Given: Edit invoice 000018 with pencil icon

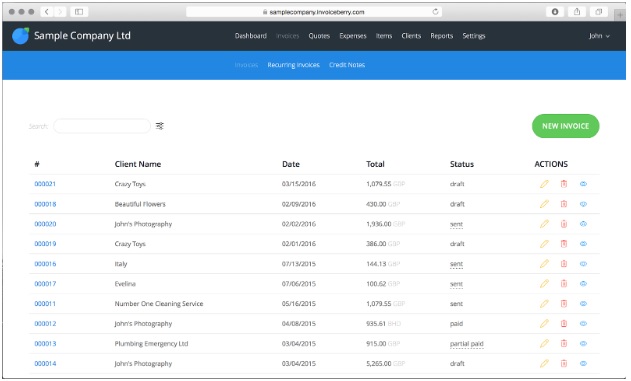Looking at the screenshot, I should 544,204.
